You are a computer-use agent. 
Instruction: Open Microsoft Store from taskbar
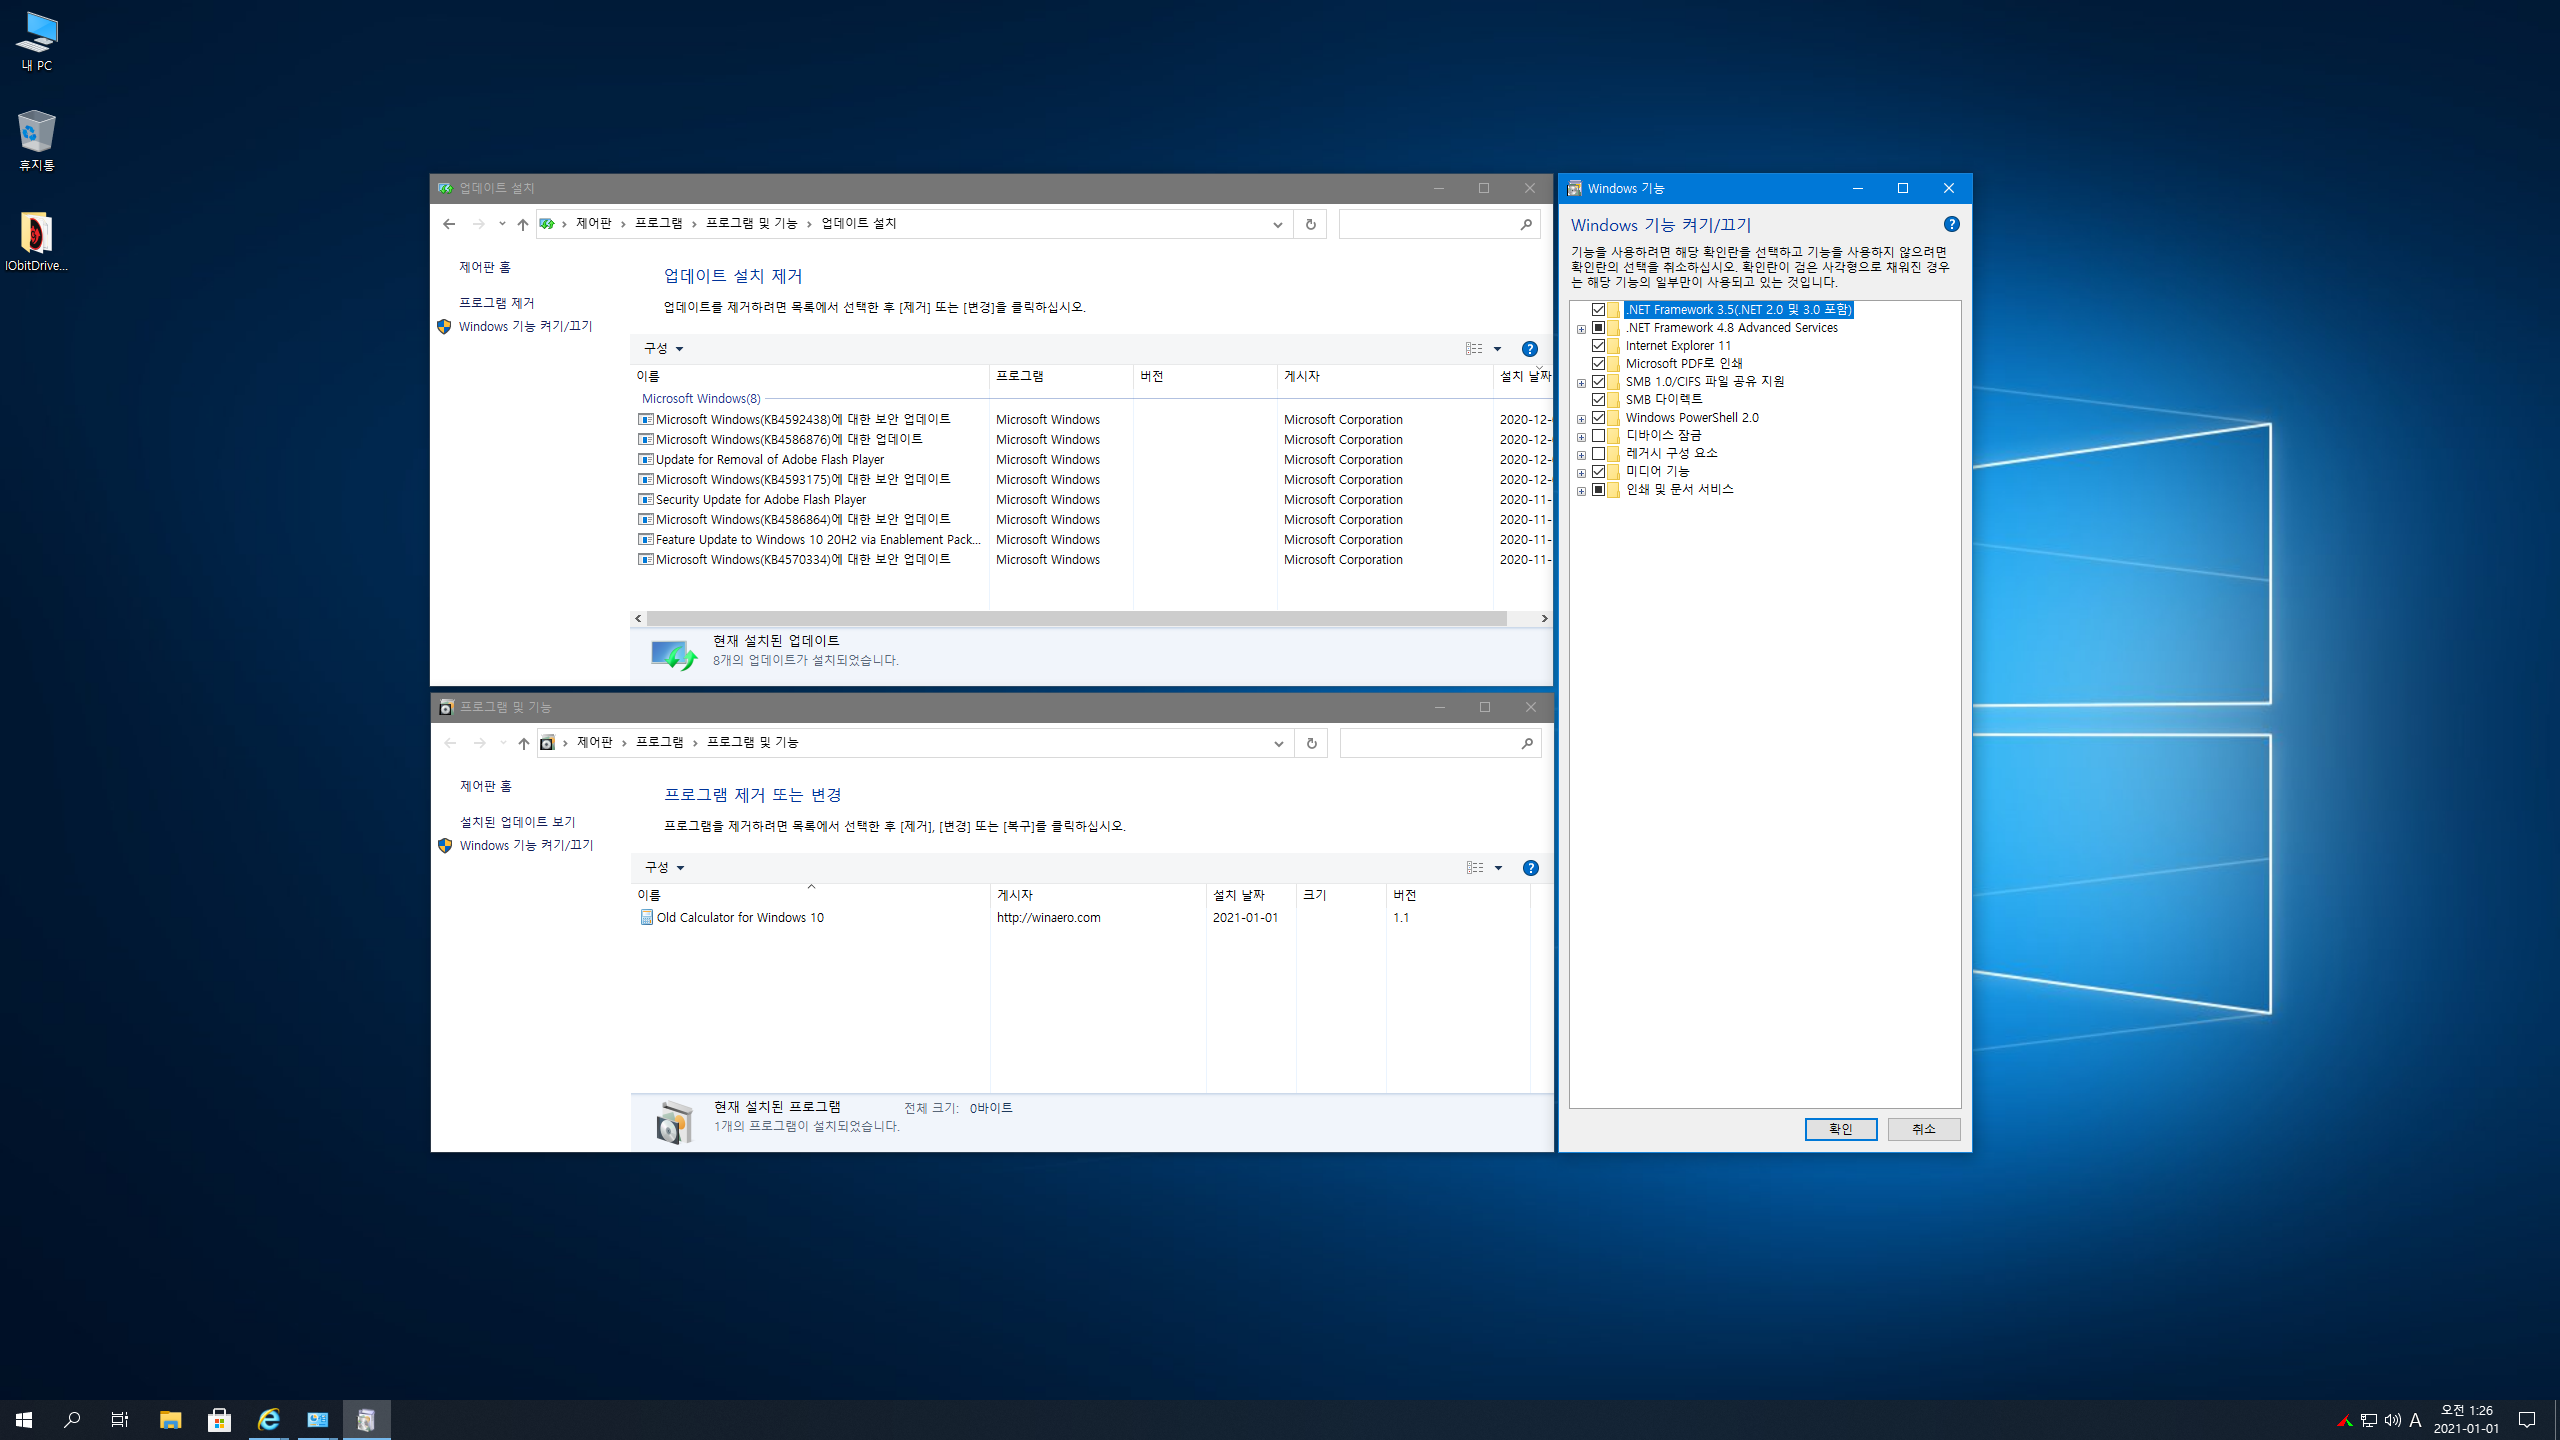(219, 1420)
